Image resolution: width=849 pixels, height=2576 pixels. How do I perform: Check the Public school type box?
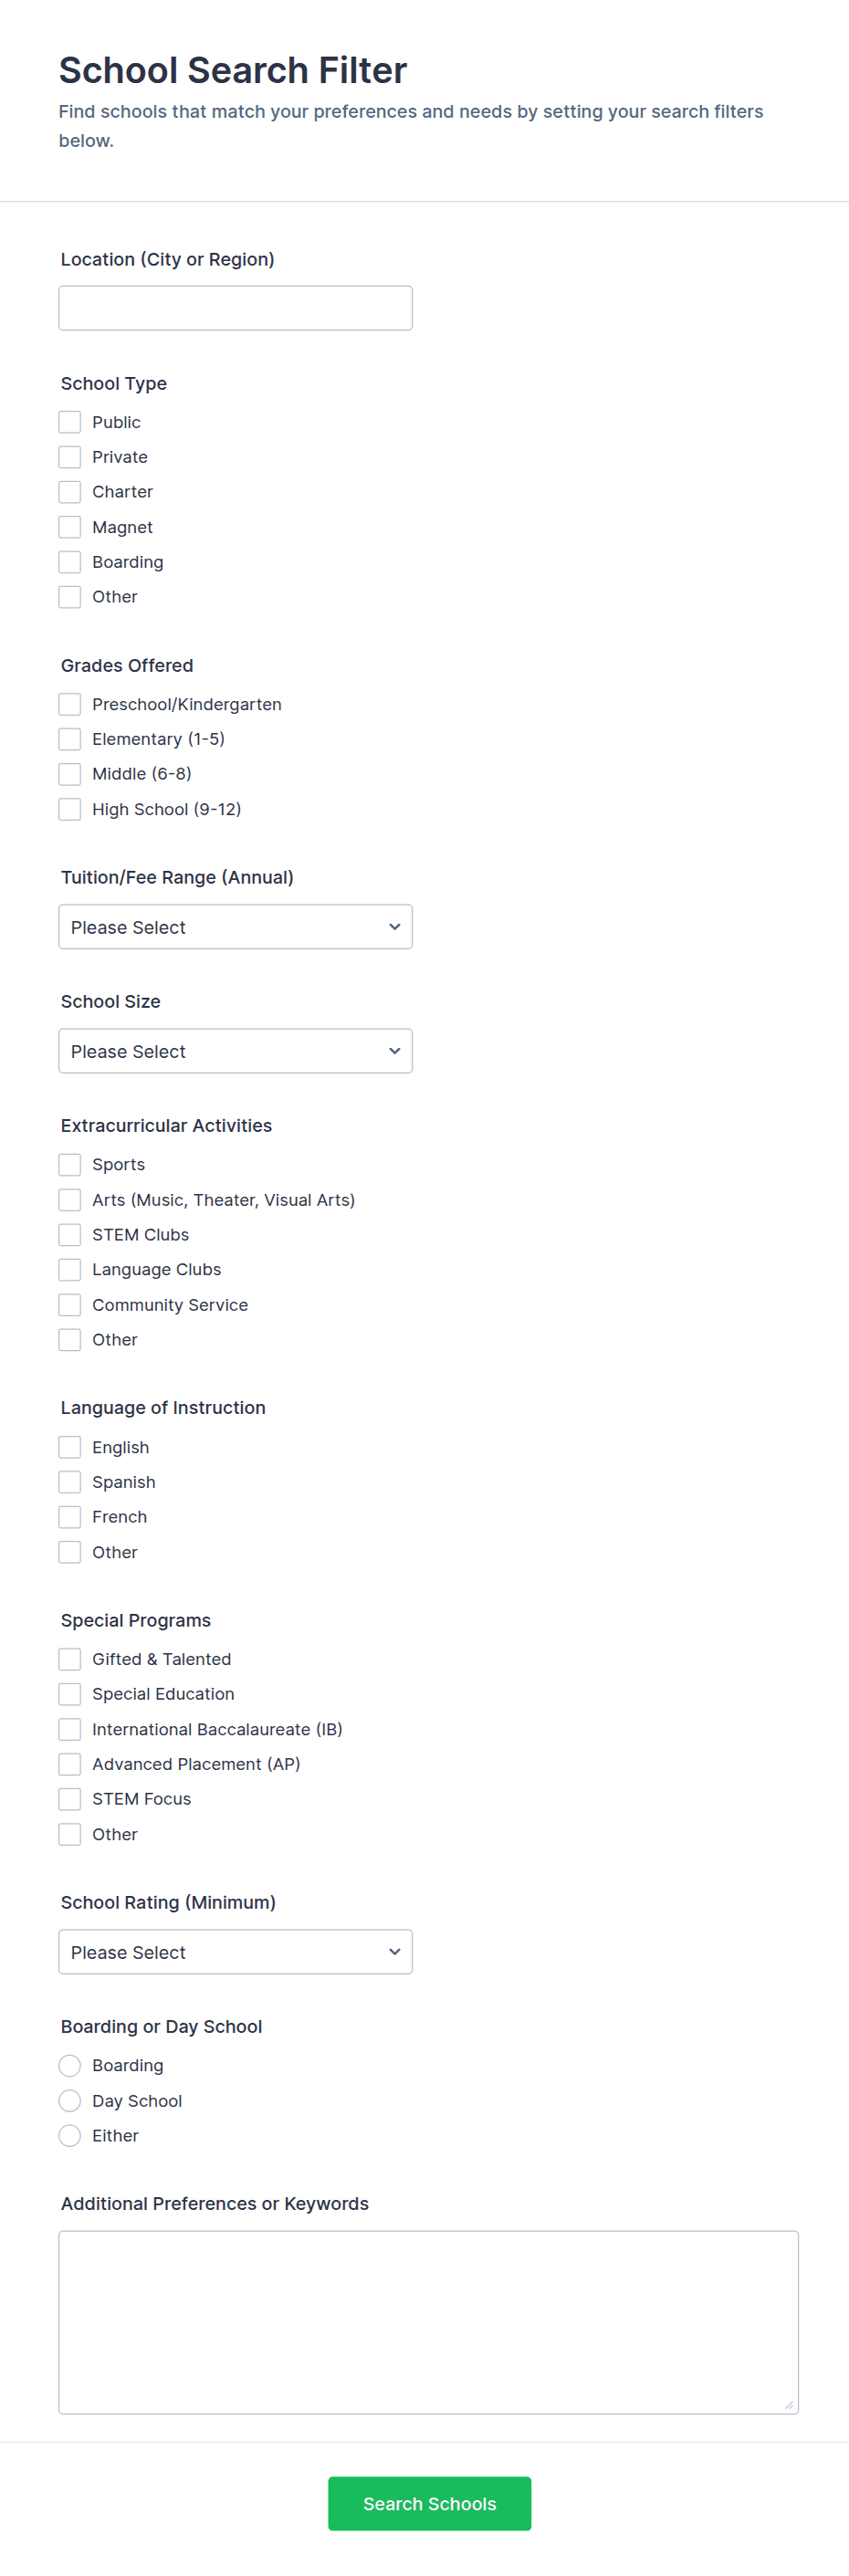70,422
